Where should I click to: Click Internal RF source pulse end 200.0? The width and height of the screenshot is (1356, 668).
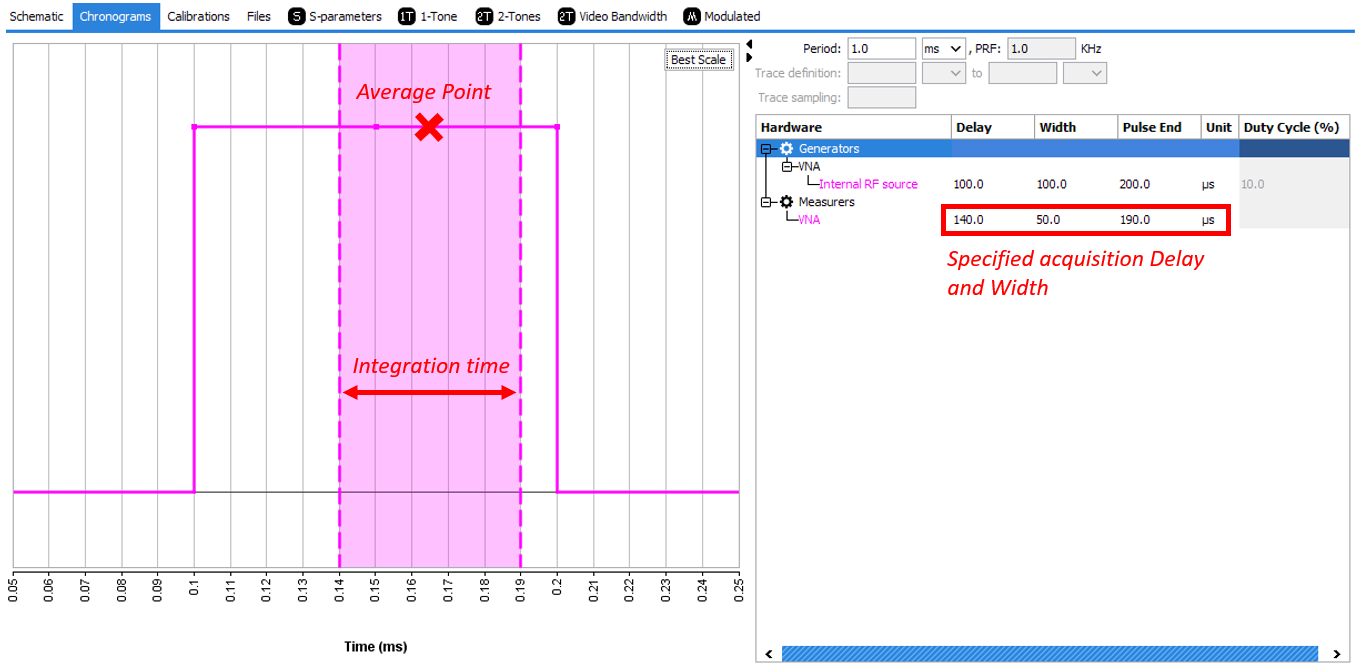pos(1134,184)
